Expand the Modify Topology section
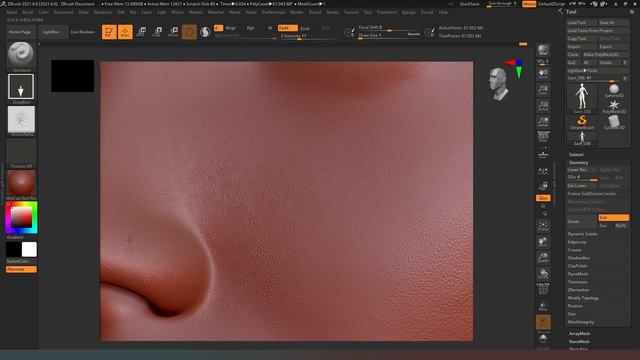Viewport: 640px width, 360px height. [x=583, y=298]
